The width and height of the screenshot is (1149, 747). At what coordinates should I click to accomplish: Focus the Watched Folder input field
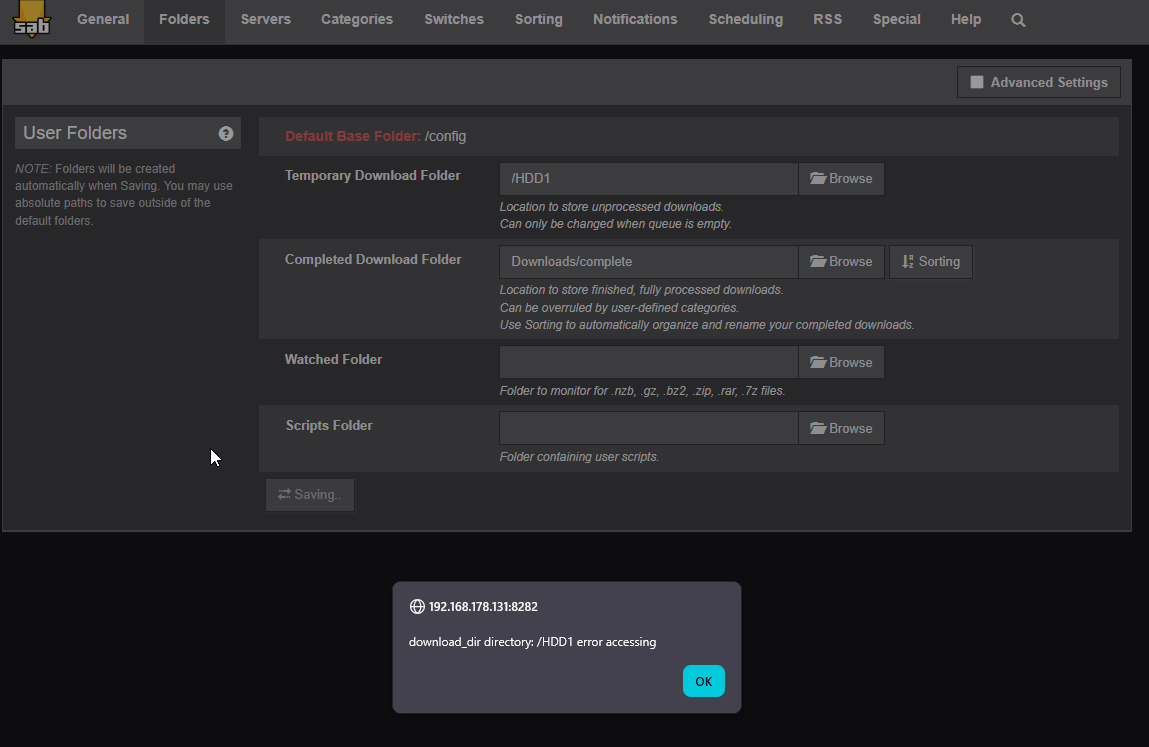pyautogui.click(x=648, y=363)
